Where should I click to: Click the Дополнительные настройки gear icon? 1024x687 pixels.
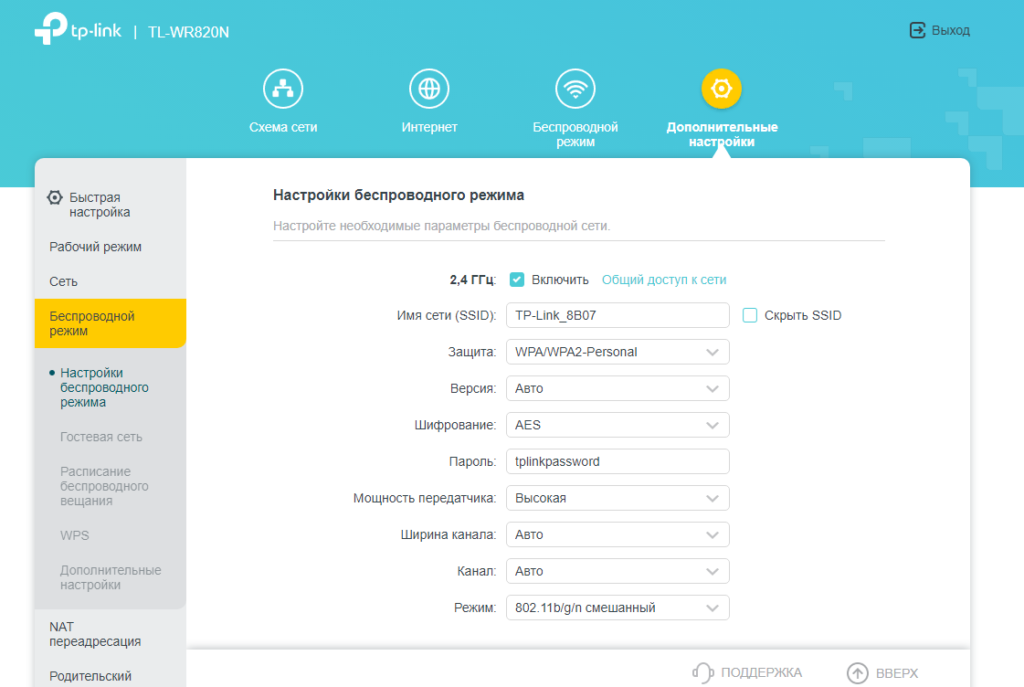click(721, 89)
